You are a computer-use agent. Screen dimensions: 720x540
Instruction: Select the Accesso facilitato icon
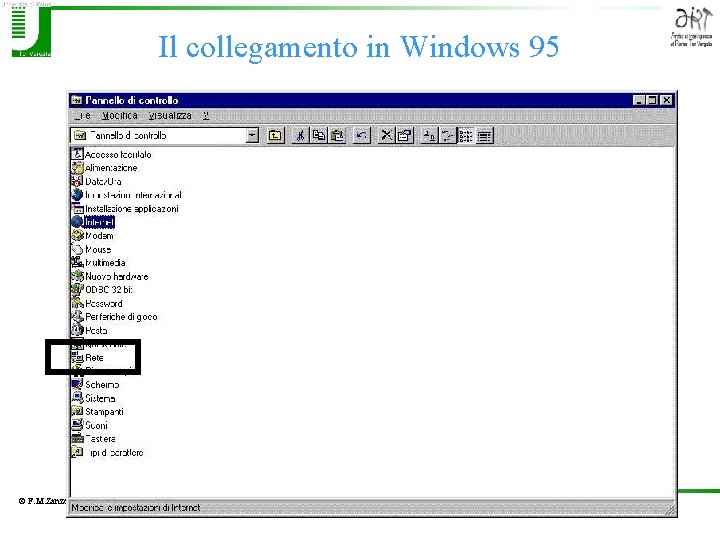click(77, 154)
